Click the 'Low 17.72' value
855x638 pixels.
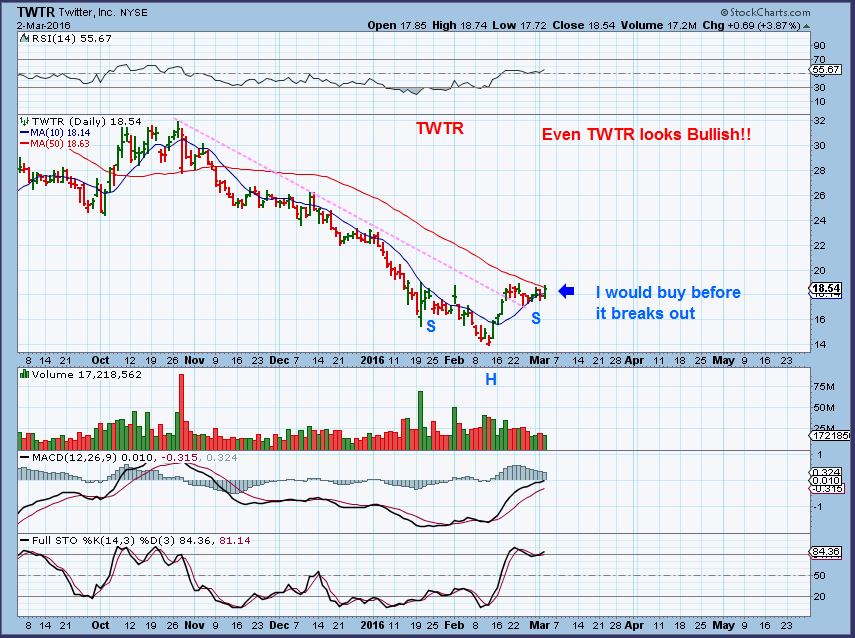520,25
